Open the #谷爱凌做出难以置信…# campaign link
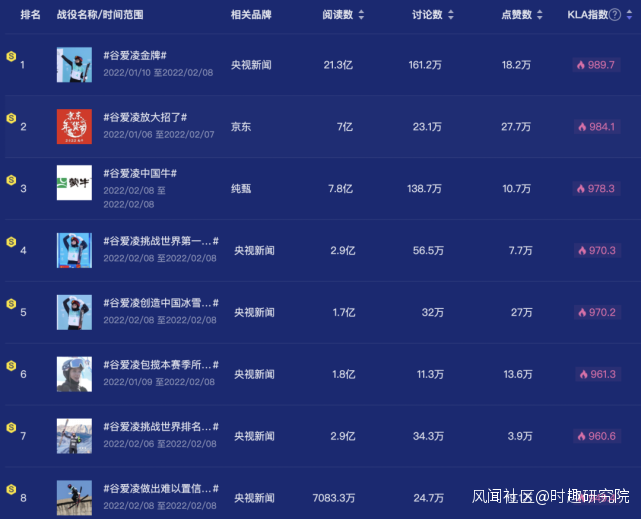 161,488
